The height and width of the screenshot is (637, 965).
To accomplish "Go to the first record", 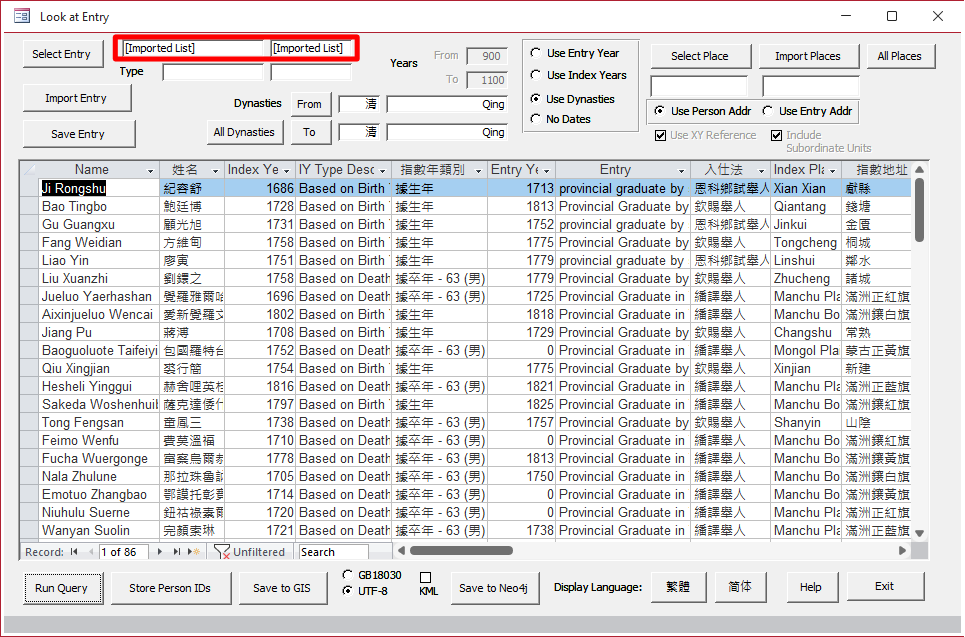I will coord(74,552).
